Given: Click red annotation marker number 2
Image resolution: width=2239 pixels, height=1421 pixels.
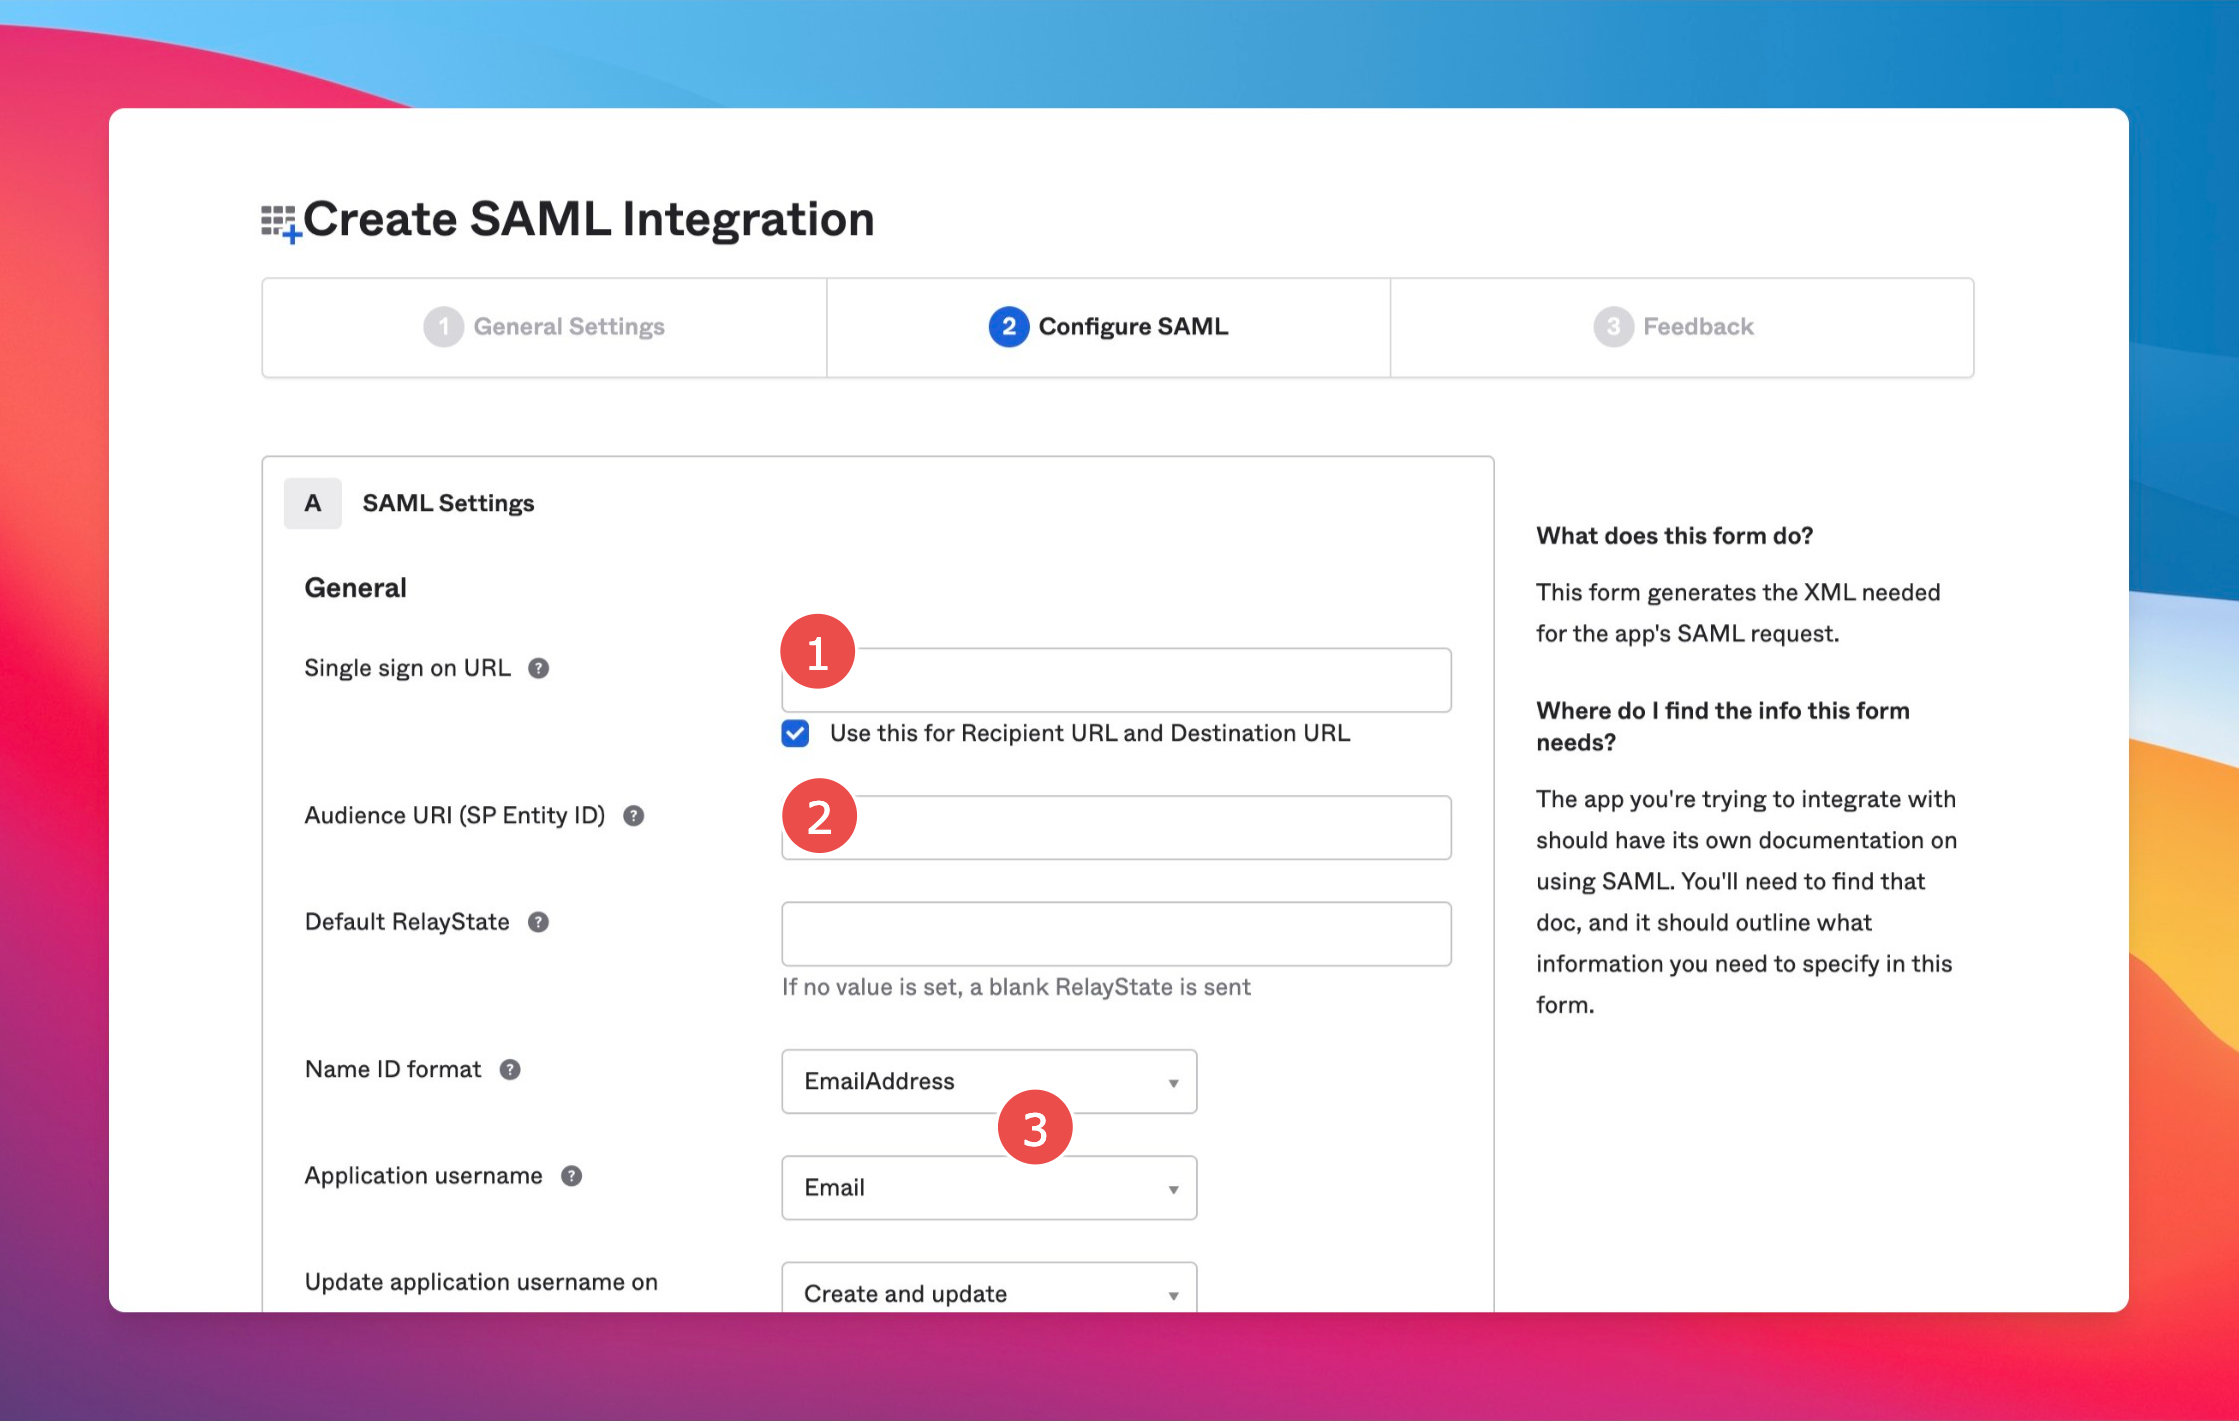Looking at the screenshot, I should 819,817.
